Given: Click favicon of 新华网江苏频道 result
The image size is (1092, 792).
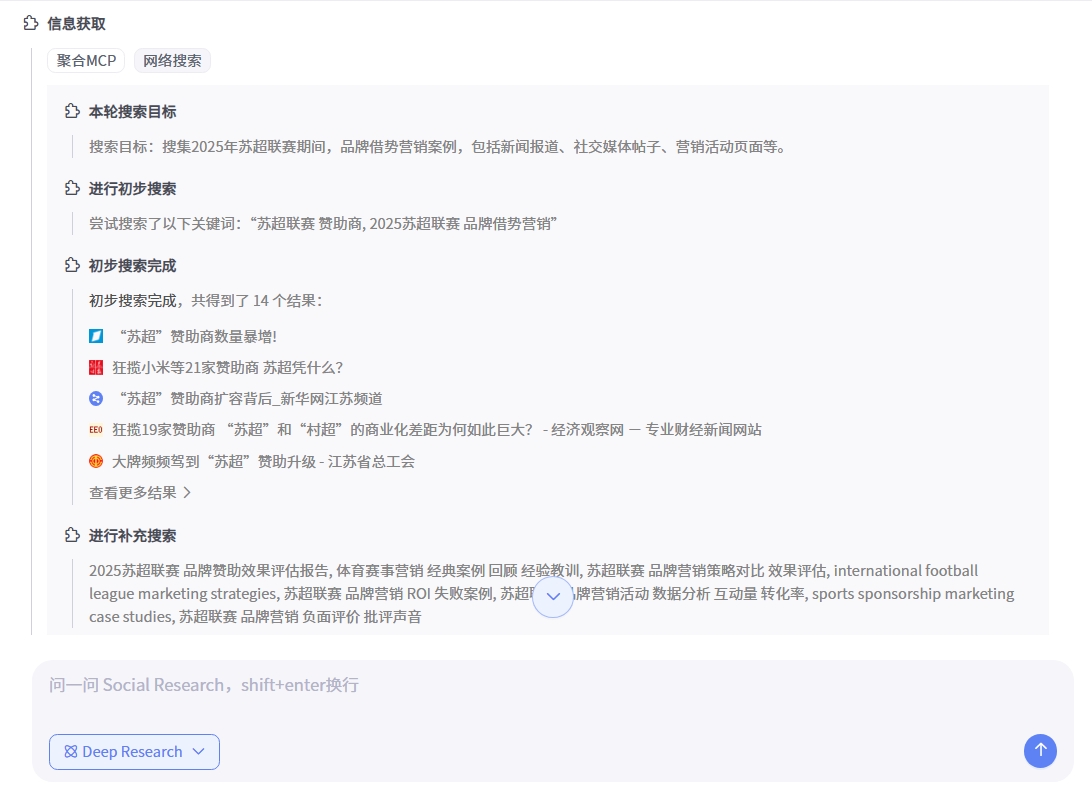Looking at the screenshot, I should (x=96, y=398).
